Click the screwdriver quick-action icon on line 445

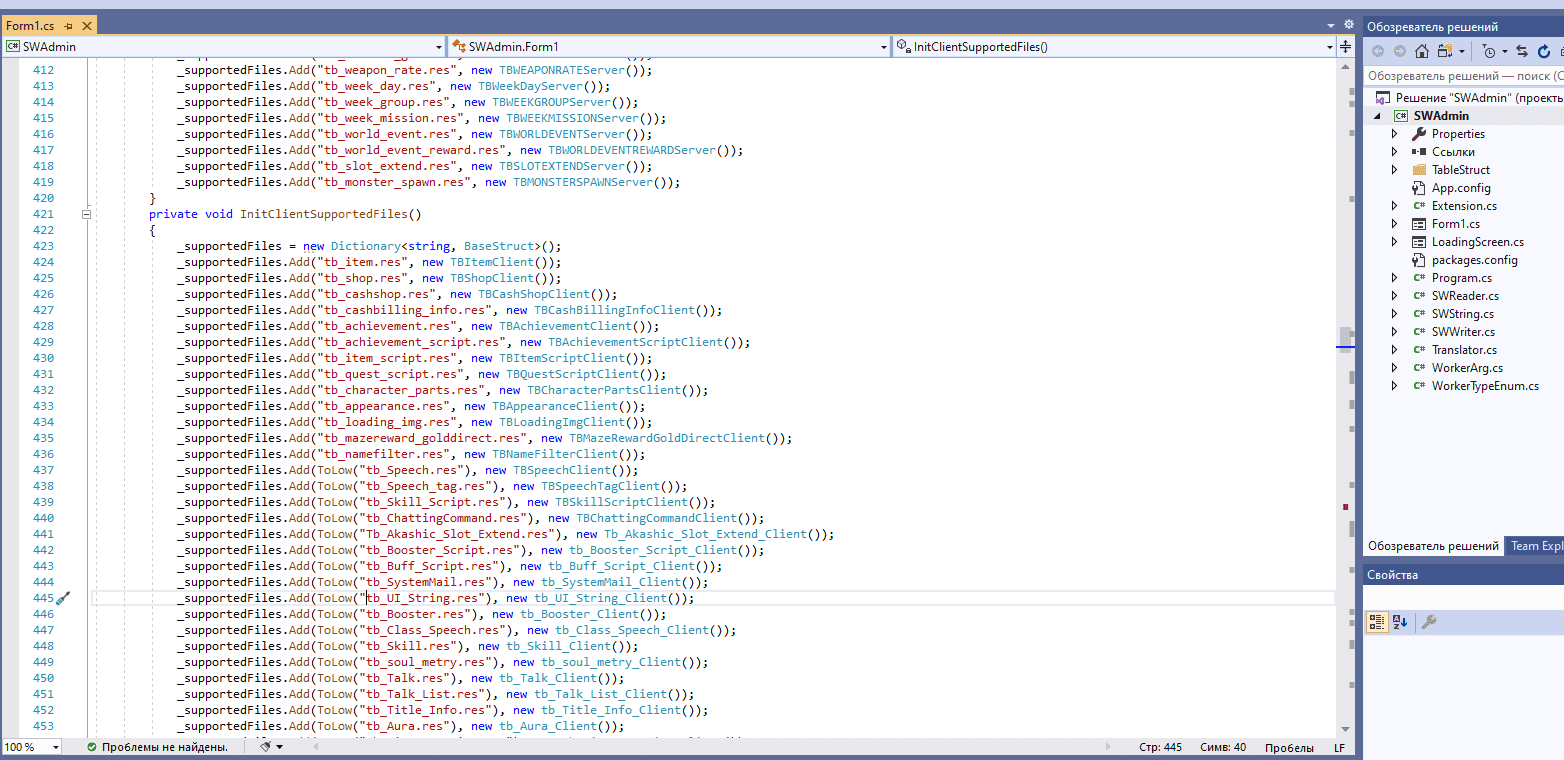pyautogui.click(x=63, y=598)
